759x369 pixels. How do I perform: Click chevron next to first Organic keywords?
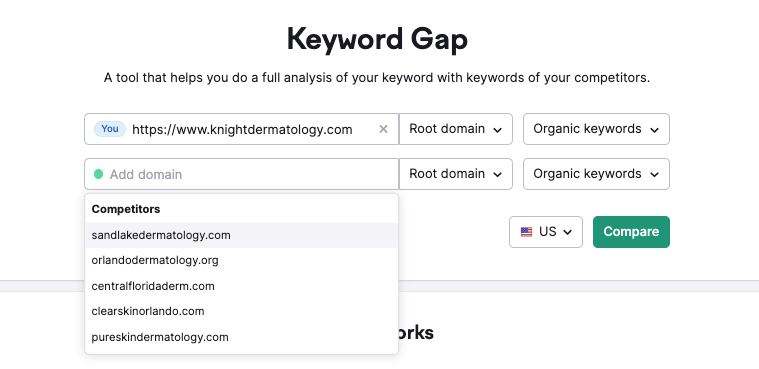tap(654, 130)
